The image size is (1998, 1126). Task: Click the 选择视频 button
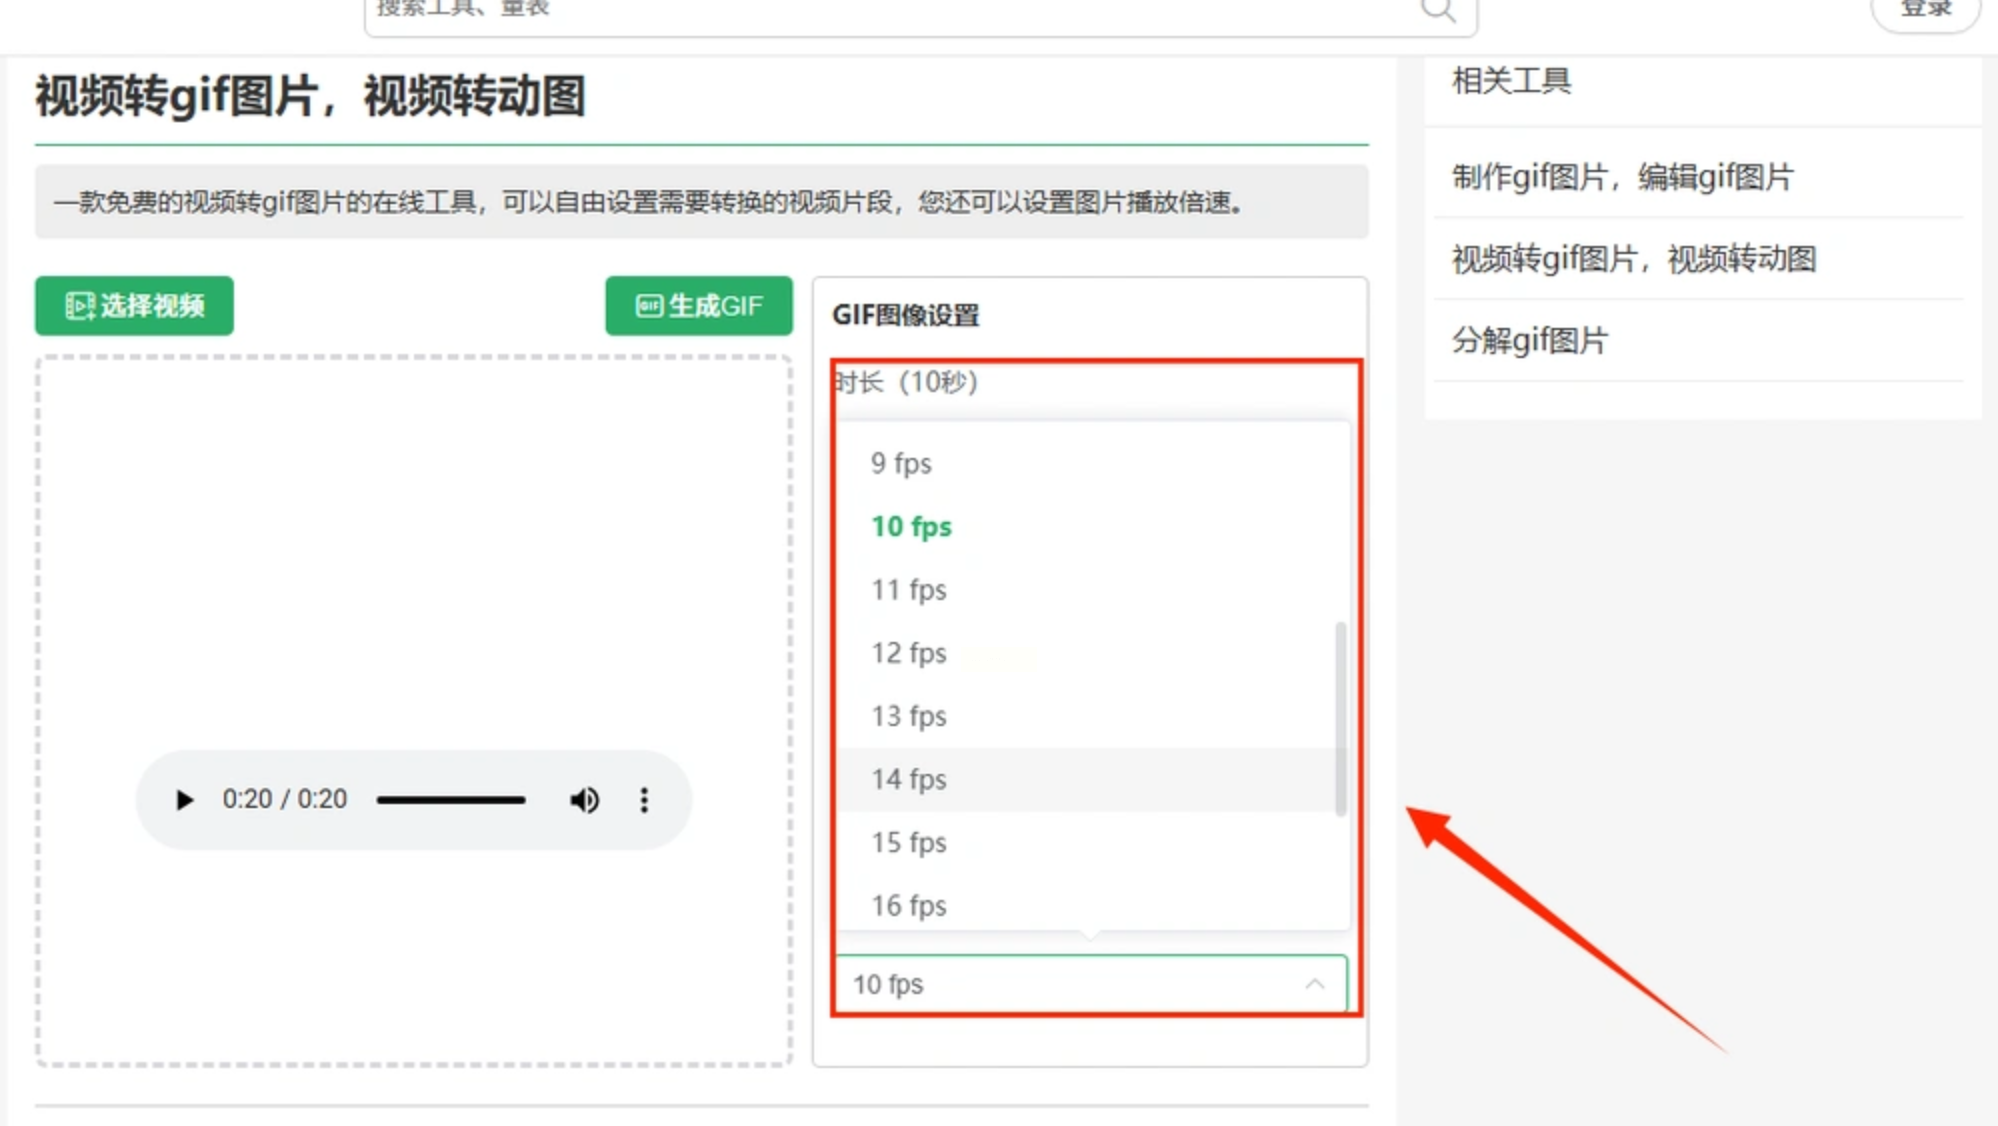134,306
